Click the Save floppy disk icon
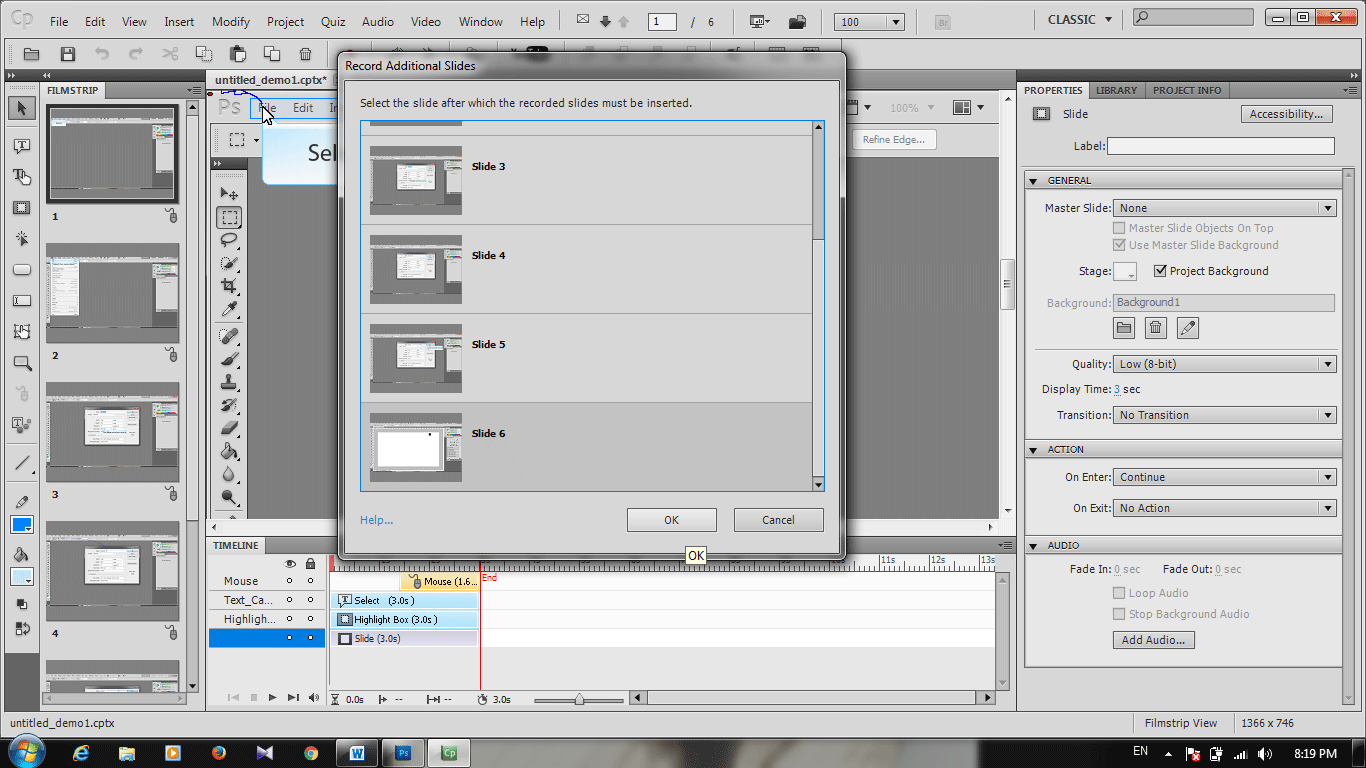Viewport: 1366px width, 768px height. click(68, 54)
